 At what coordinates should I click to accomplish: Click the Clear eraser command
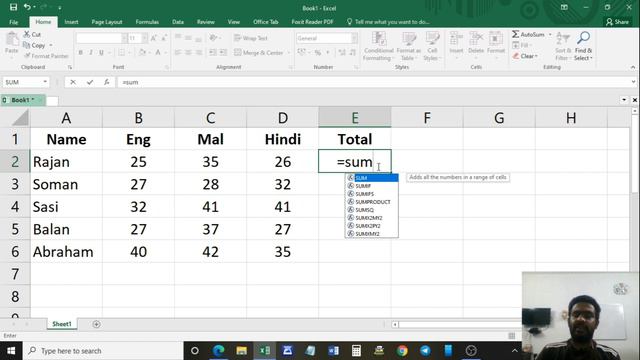pos(525,56)
